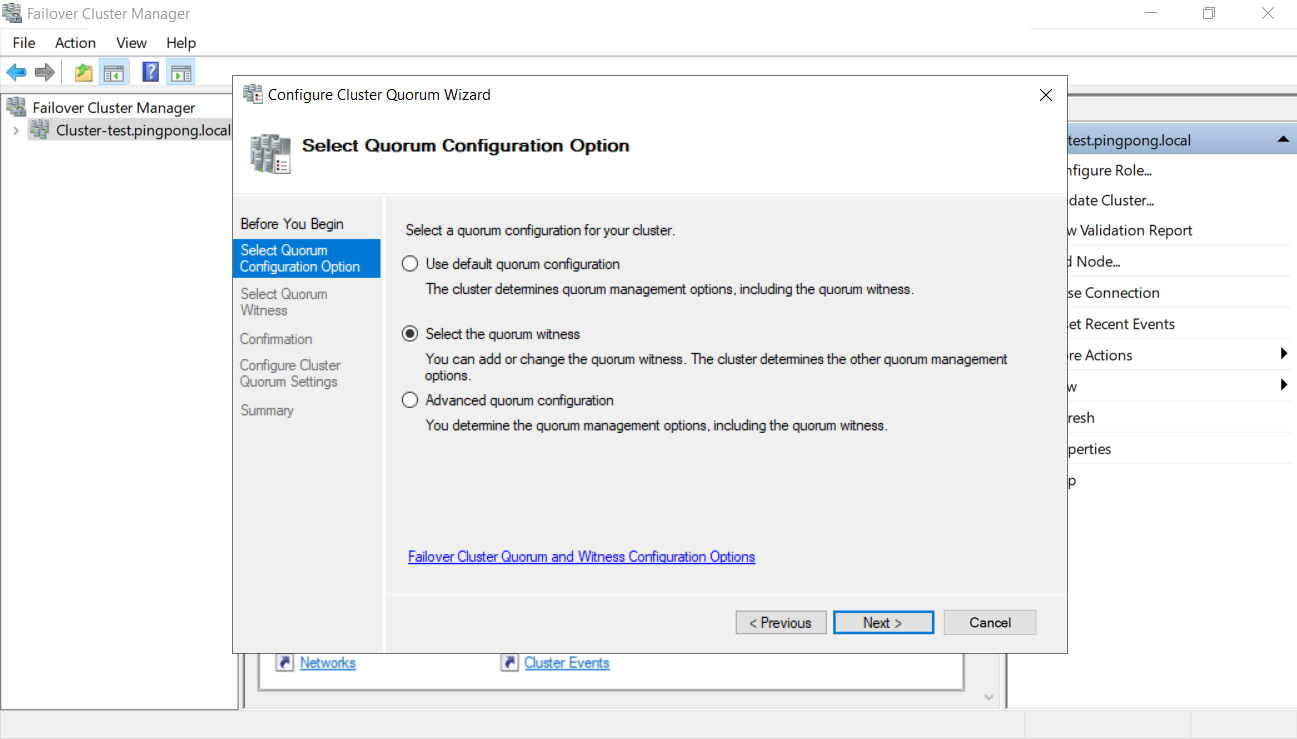This screenshot has width=1297, height=739.
Task: Restore down the Failover Cluster Manager window
Action: [x=1209, y=14]
